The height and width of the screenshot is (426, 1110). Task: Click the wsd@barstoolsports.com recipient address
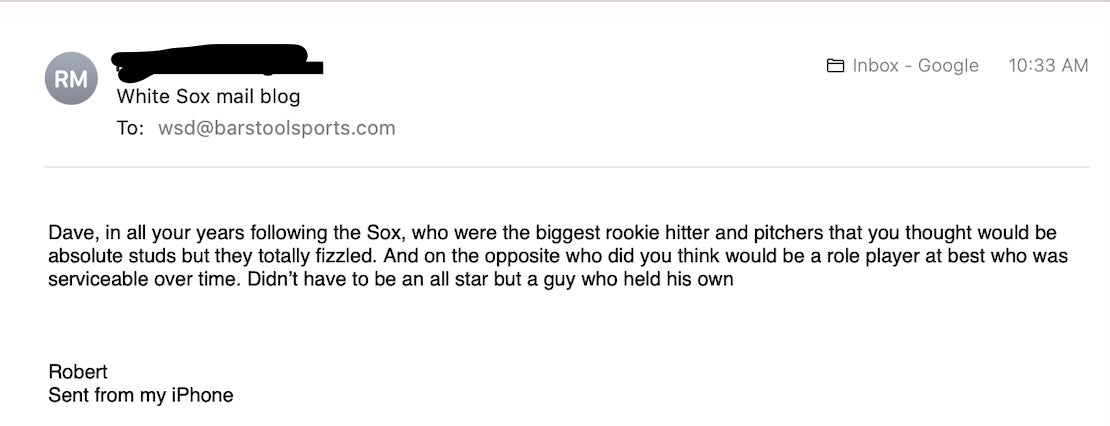277,128
